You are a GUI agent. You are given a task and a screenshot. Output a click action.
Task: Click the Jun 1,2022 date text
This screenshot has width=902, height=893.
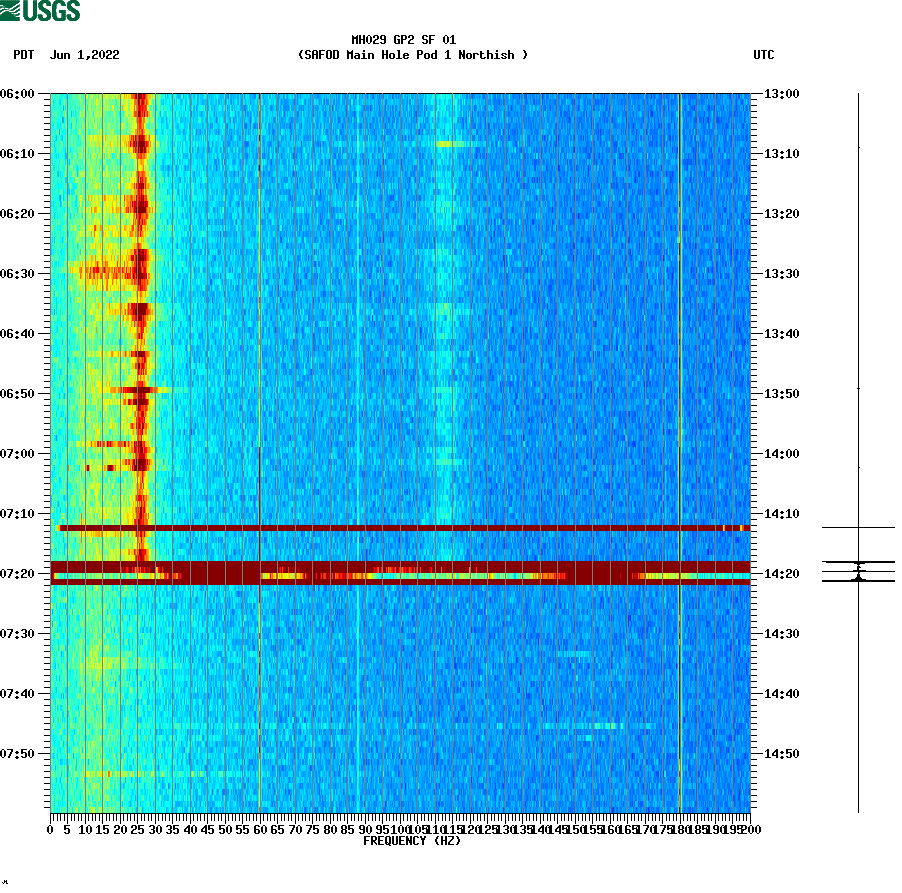pos(86,56)
